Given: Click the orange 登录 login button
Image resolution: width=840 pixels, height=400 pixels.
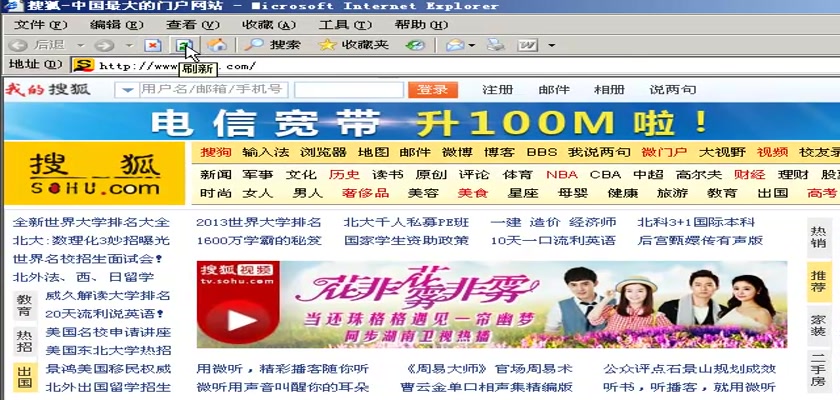Looking at the screenshot, I should click(x=433, y=90).
